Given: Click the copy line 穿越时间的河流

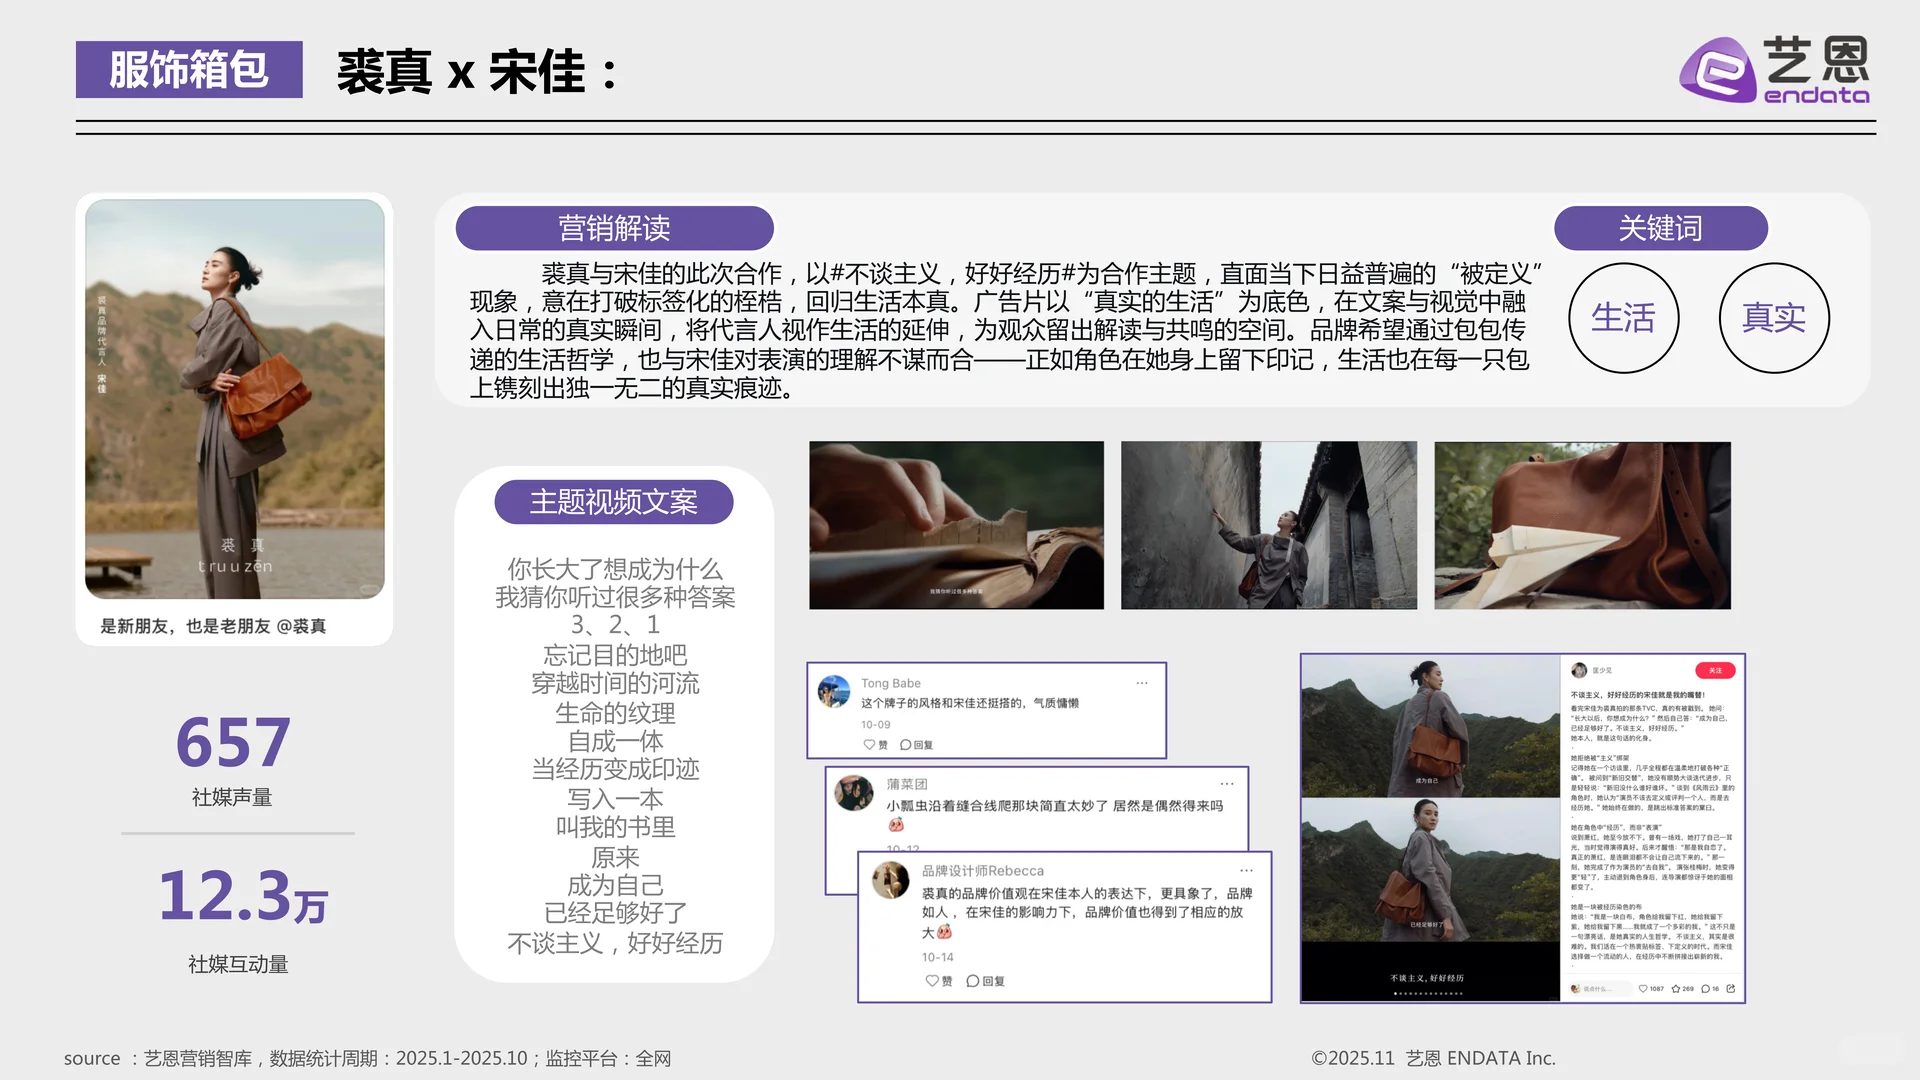Looking at the screenshot, I should [x=614, y=683].
